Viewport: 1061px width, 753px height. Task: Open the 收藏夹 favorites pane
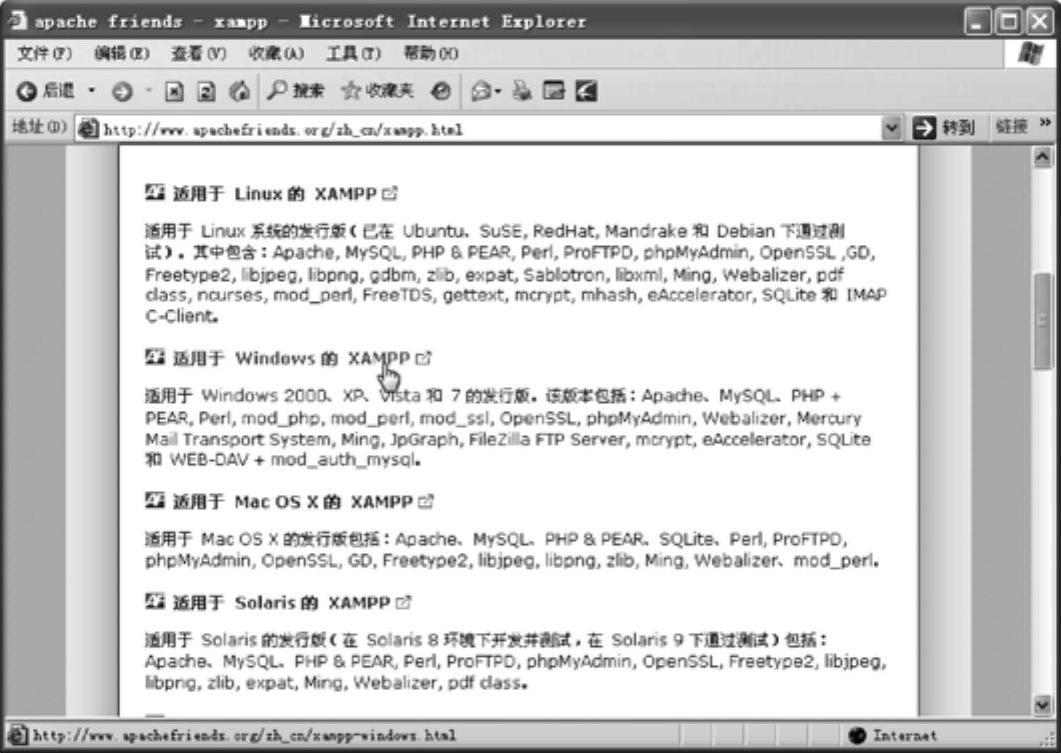coord(377,91)
